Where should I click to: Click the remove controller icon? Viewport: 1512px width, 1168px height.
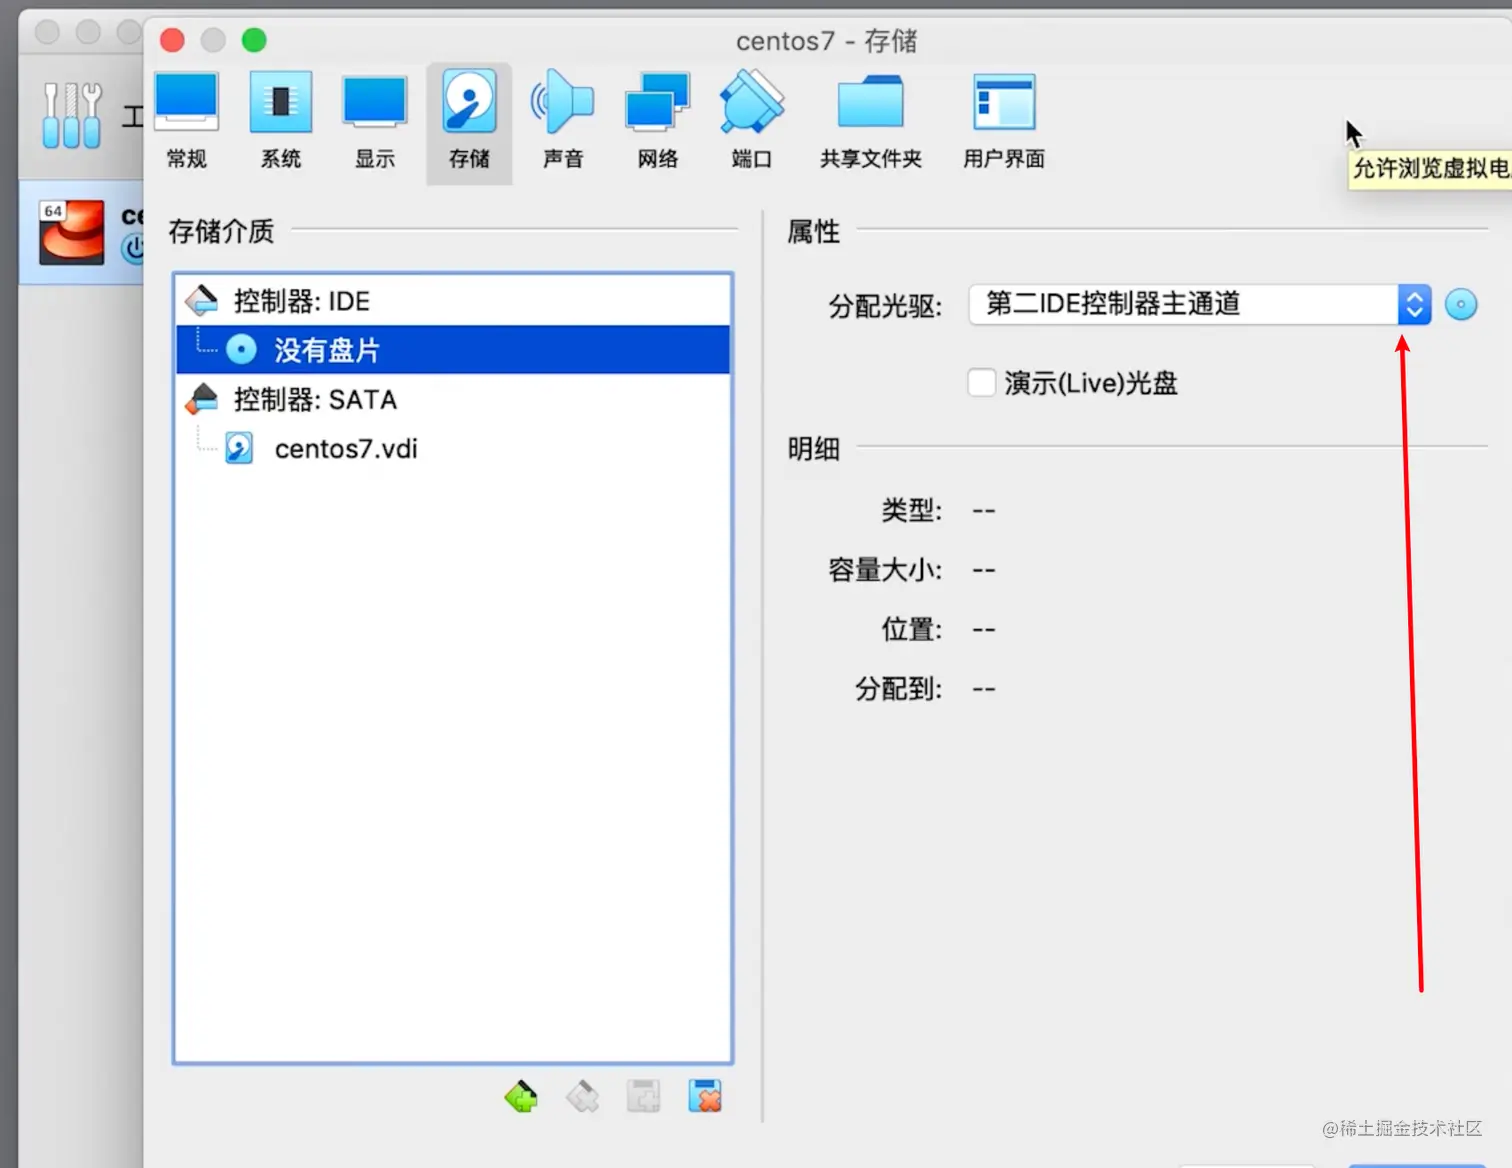[582, 1097]
